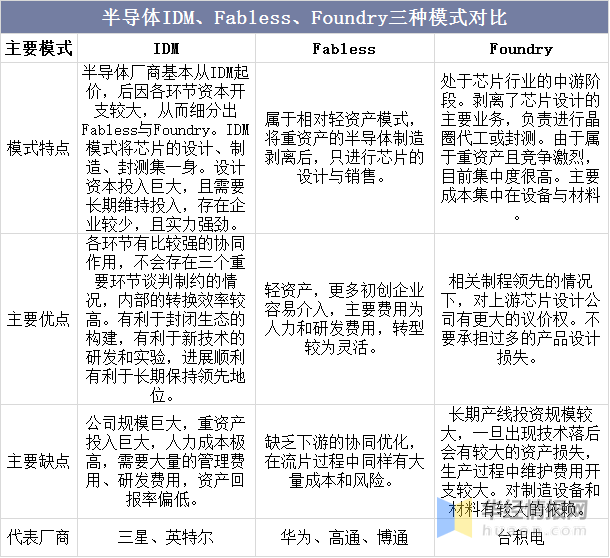Click the table title '半导体IDM、Fabless、Foundry三种模式对比'
The width and height of the screenshot is (610, 558).
coord(305,18)
